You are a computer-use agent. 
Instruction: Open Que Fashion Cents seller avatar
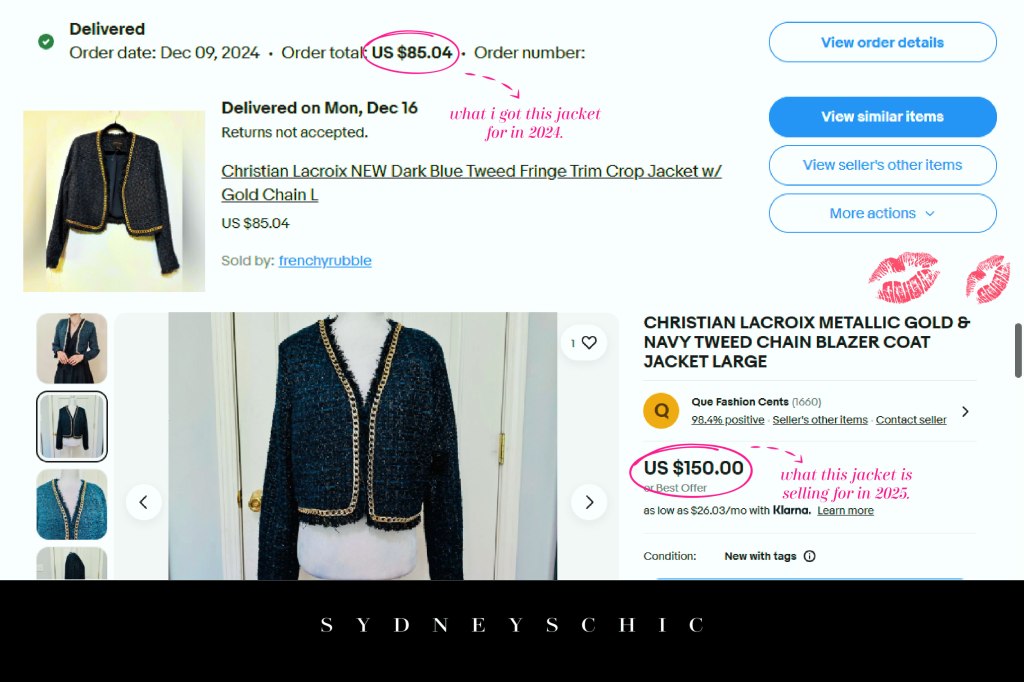[661, 411]
